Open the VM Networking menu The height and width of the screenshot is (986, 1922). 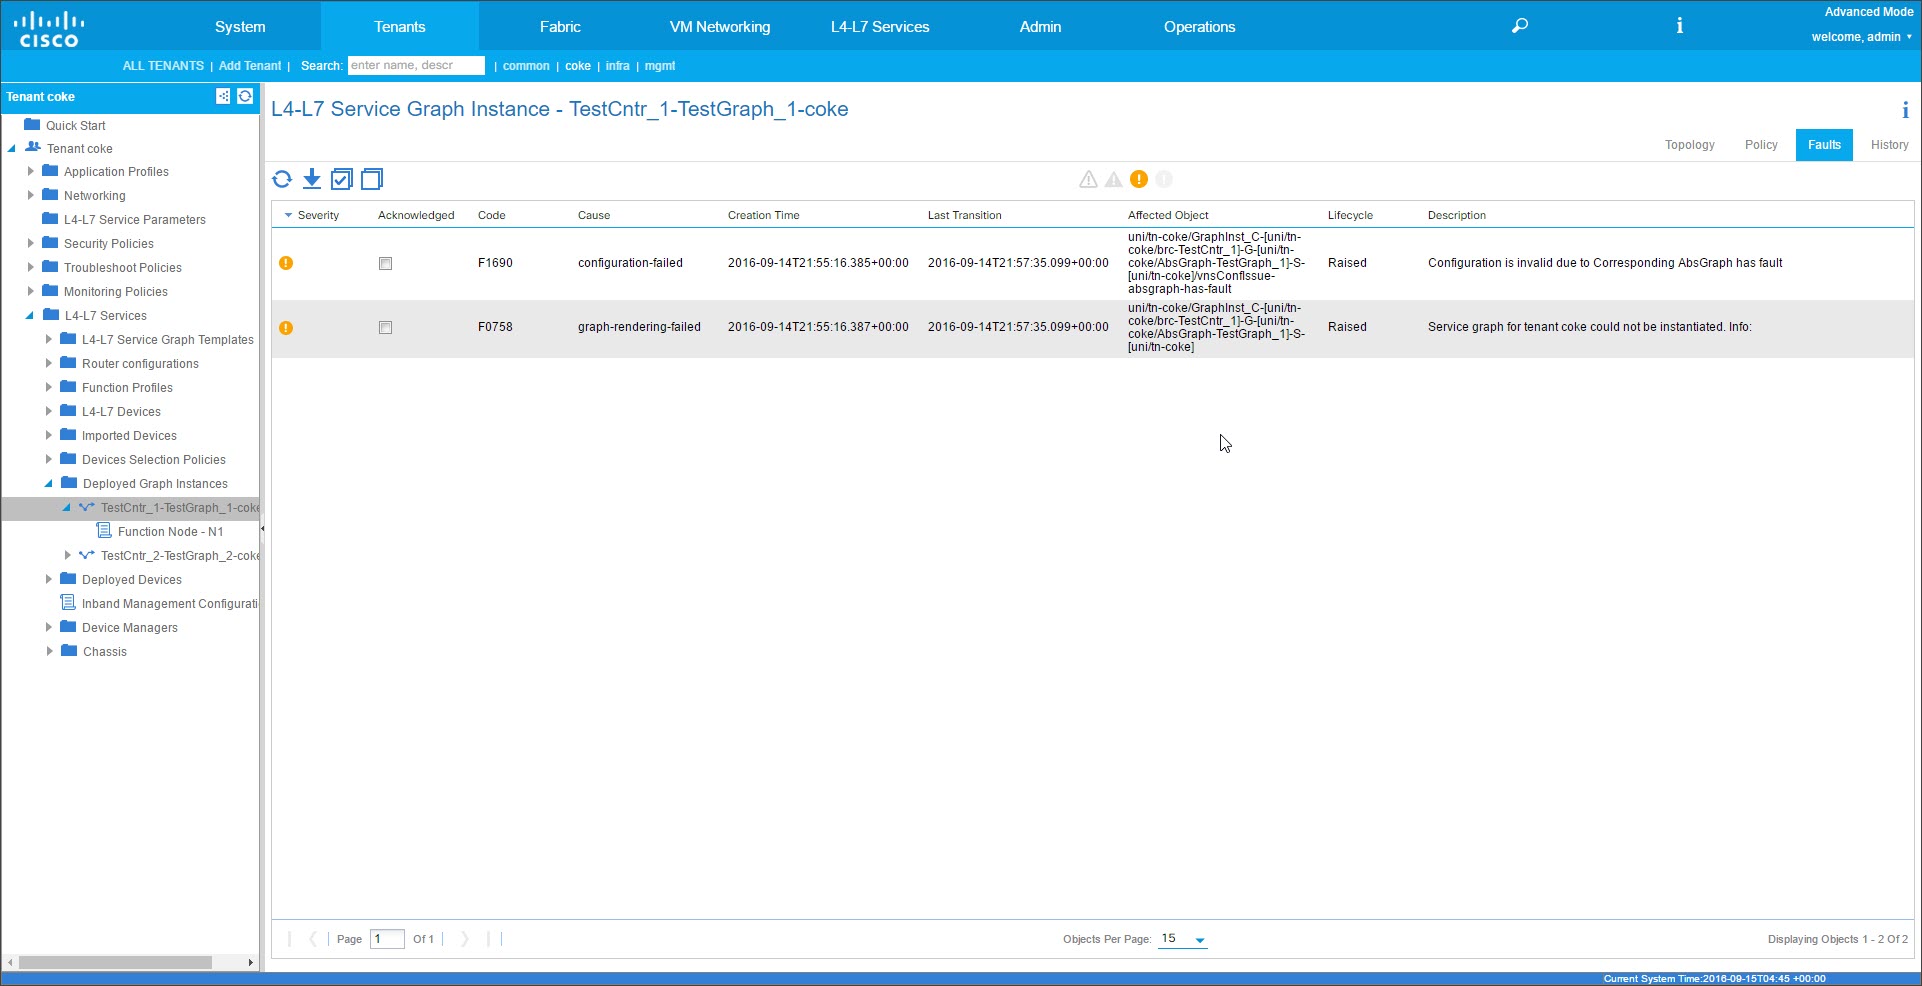720,26
